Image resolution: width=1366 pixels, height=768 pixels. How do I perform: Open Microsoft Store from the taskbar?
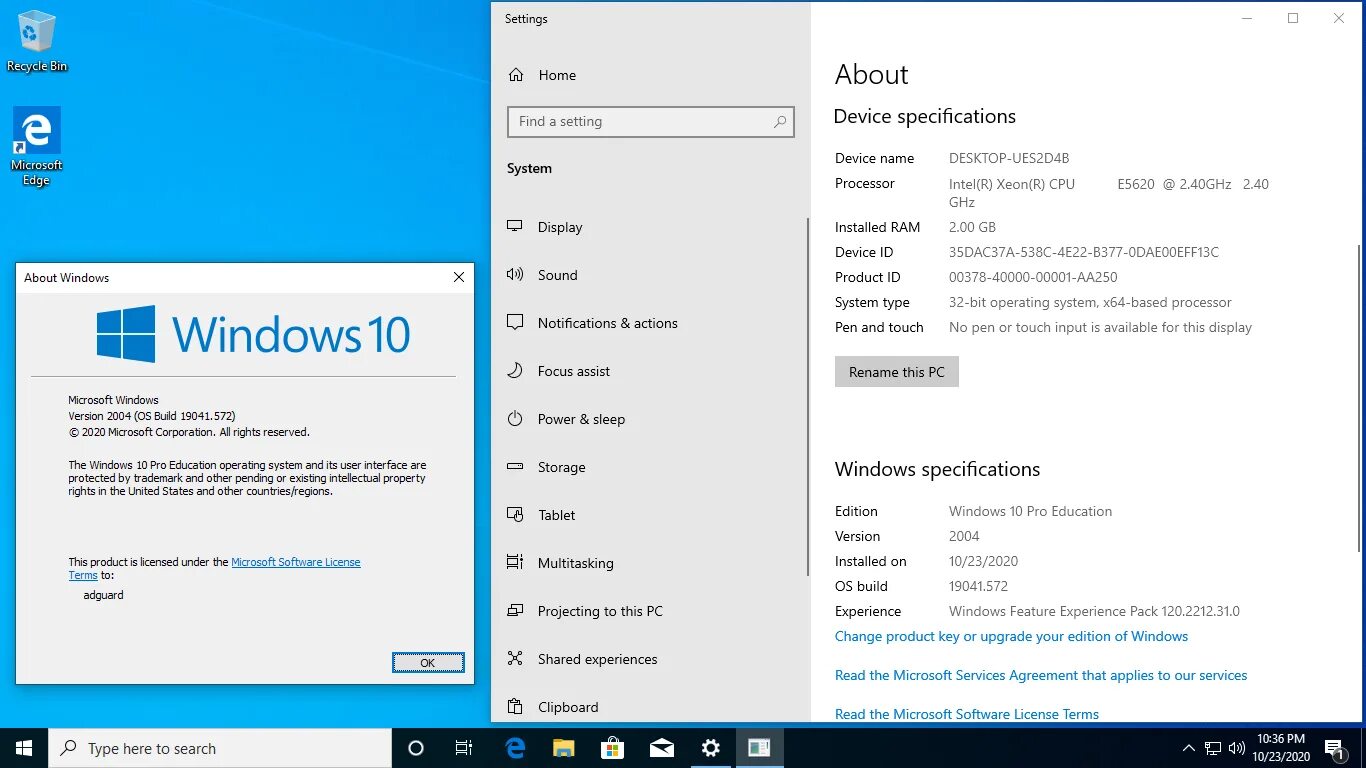click(613, 748)
